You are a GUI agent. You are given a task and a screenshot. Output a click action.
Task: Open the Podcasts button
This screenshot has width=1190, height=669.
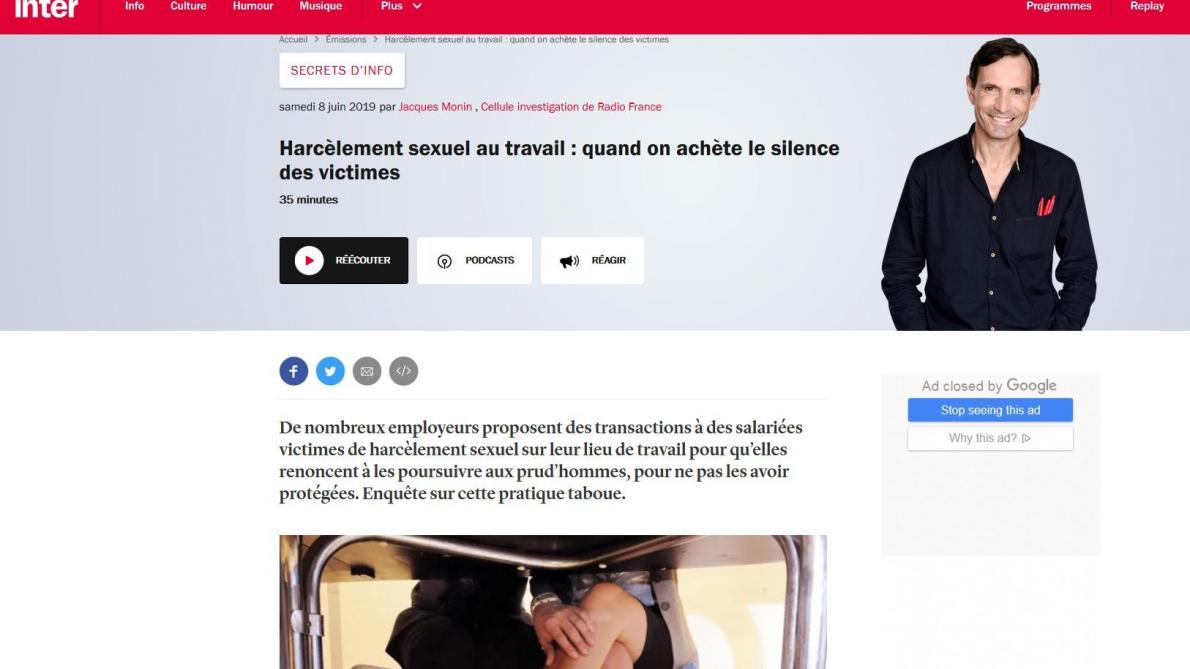[474, 260]
